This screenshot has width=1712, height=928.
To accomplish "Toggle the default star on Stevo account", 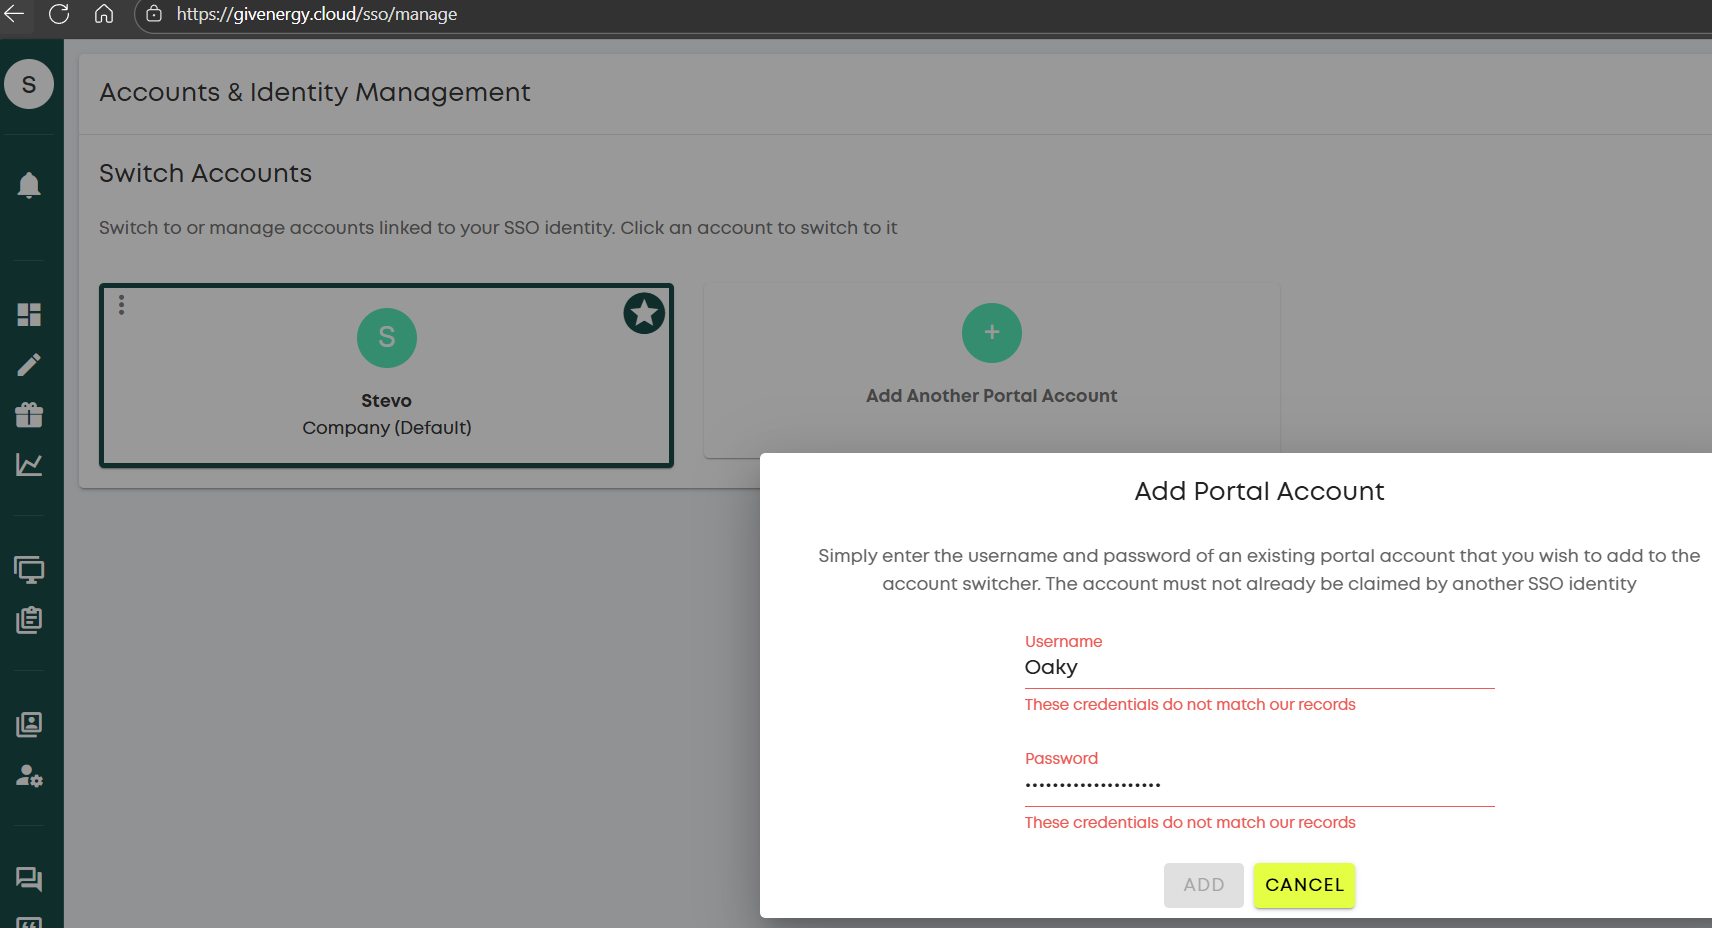I will click(644, 314).
